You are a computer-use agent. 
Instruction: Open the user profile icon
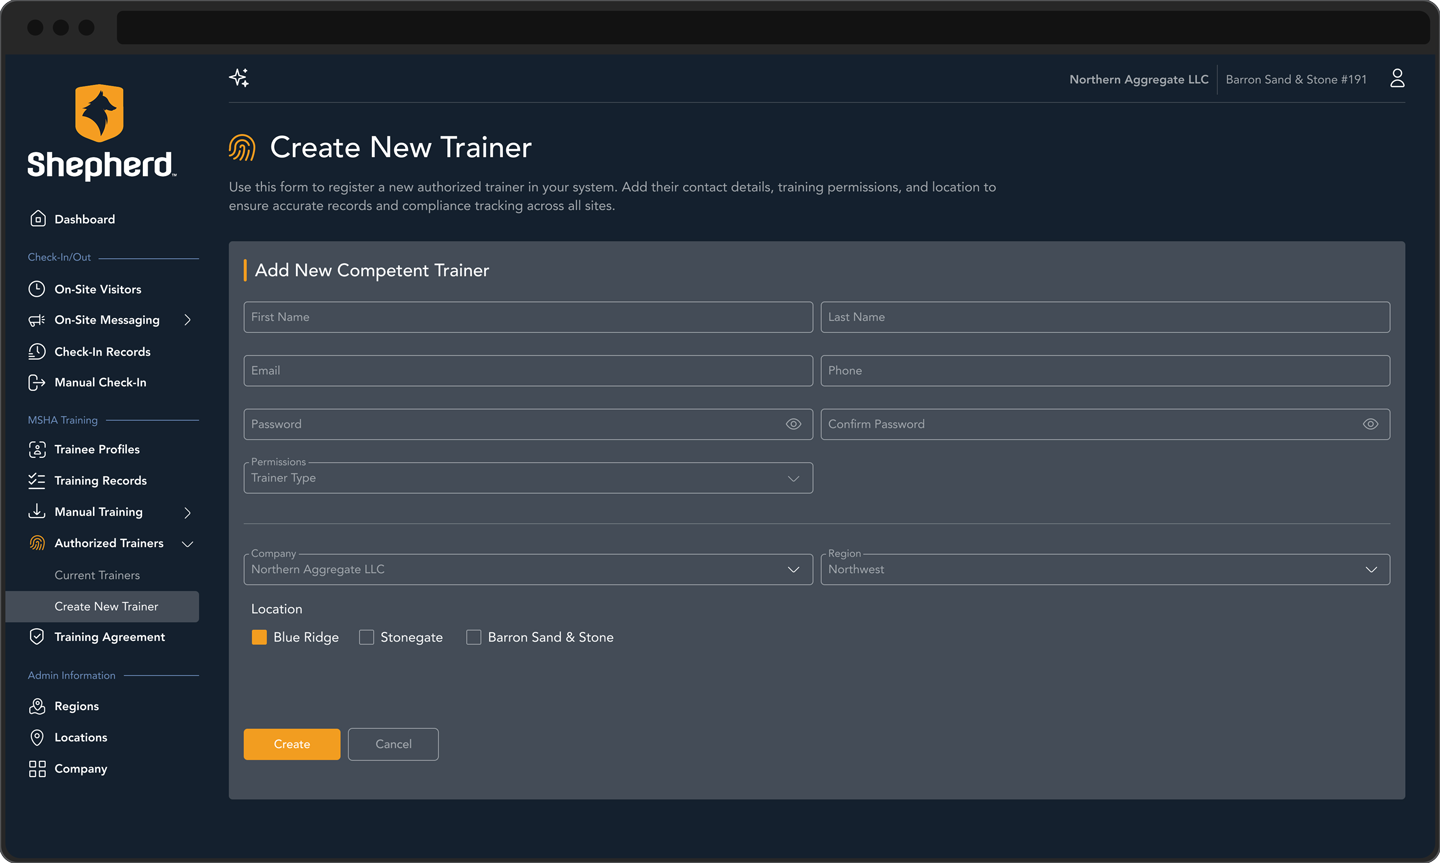[x=1397, y=79]
